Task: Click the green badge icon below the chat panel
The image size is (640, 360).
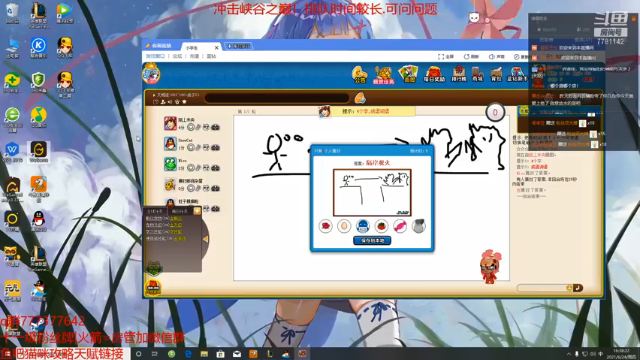Action: pyautogui.click(x=154, y=268)
